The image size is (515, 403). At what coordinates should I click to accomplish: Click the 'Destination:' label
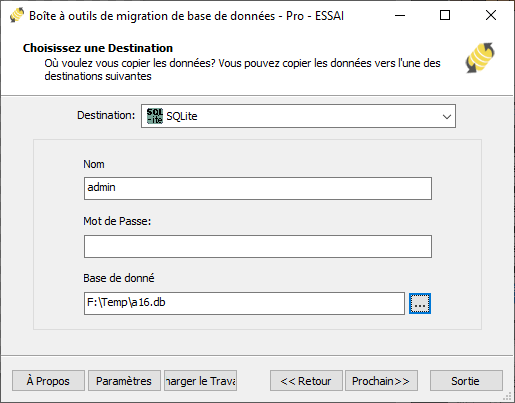[106, 115]
